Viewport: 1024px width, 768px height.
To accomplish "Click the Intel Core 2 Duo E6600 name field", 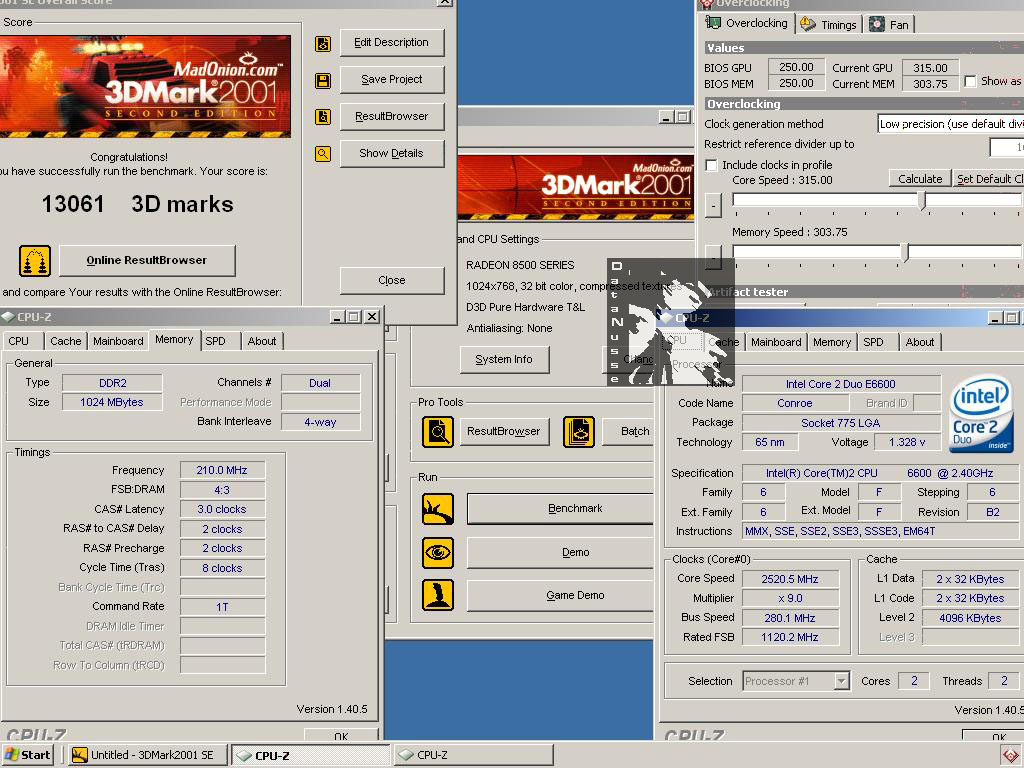I will (x=841, y=384).
